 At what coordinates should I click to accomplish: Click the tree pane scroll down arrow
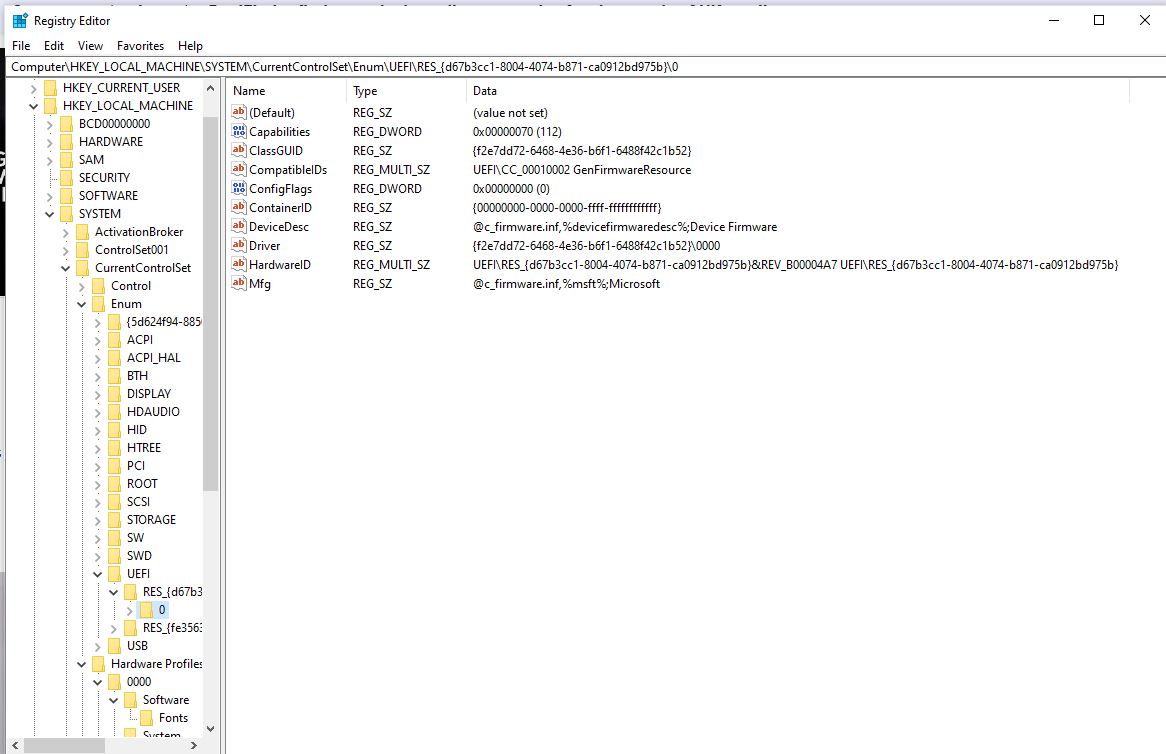click(x=210, y=729)
